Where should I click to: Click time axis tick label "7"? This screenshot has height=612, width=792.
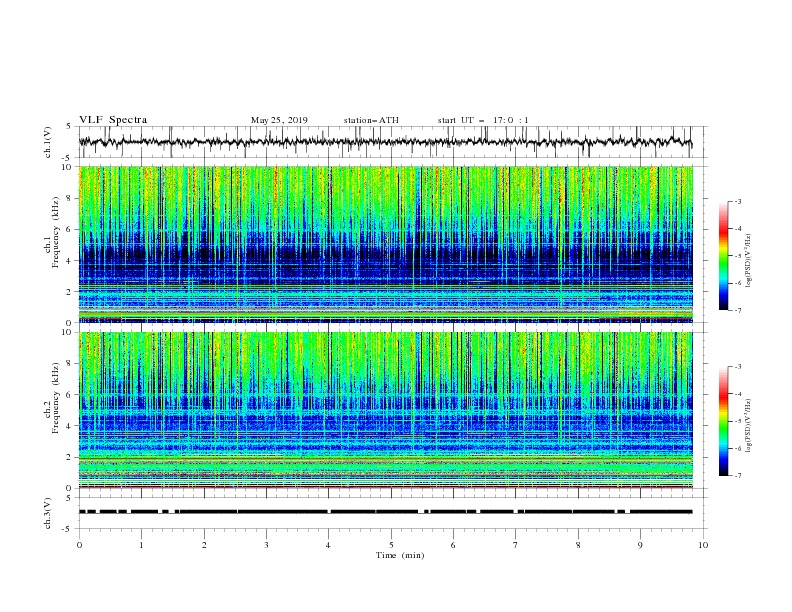click(515, 545)
